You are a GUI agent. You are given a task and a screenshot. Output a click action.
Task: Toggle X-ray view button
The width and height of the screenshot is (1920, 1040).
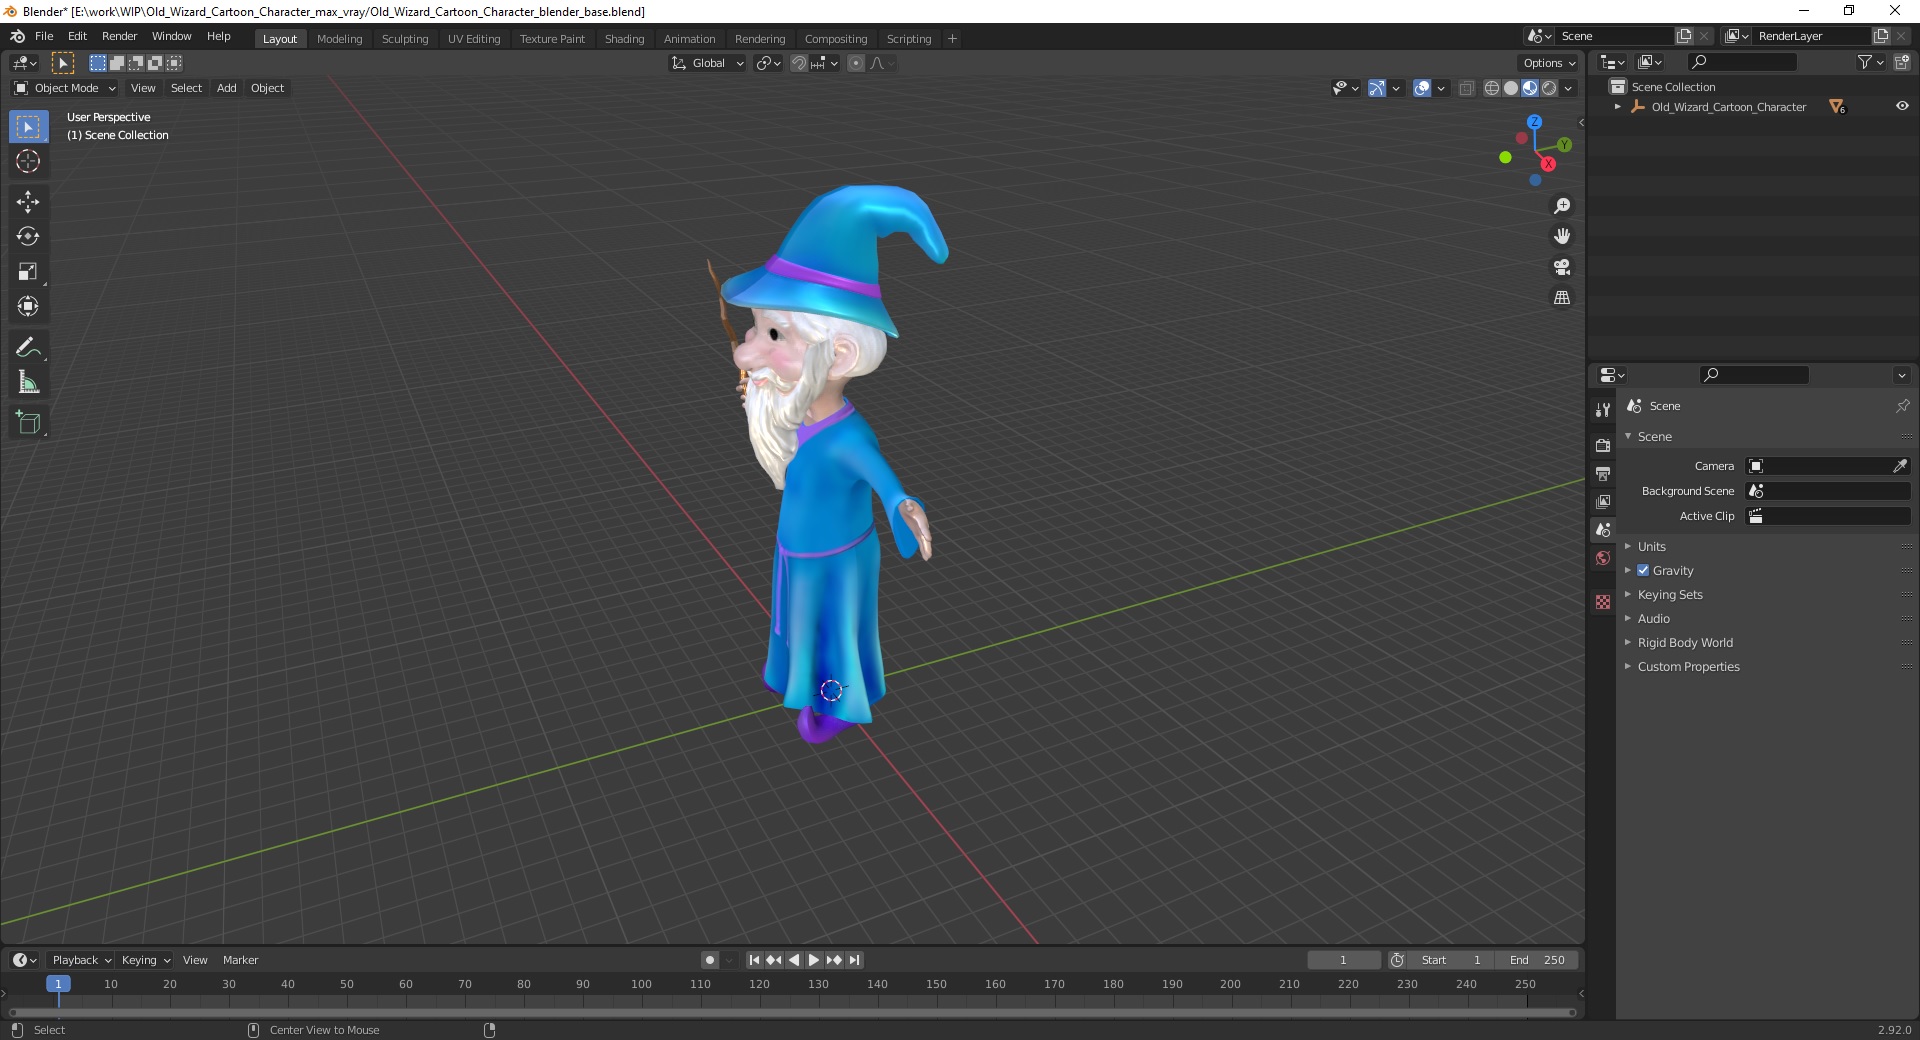click(1466, 88)
